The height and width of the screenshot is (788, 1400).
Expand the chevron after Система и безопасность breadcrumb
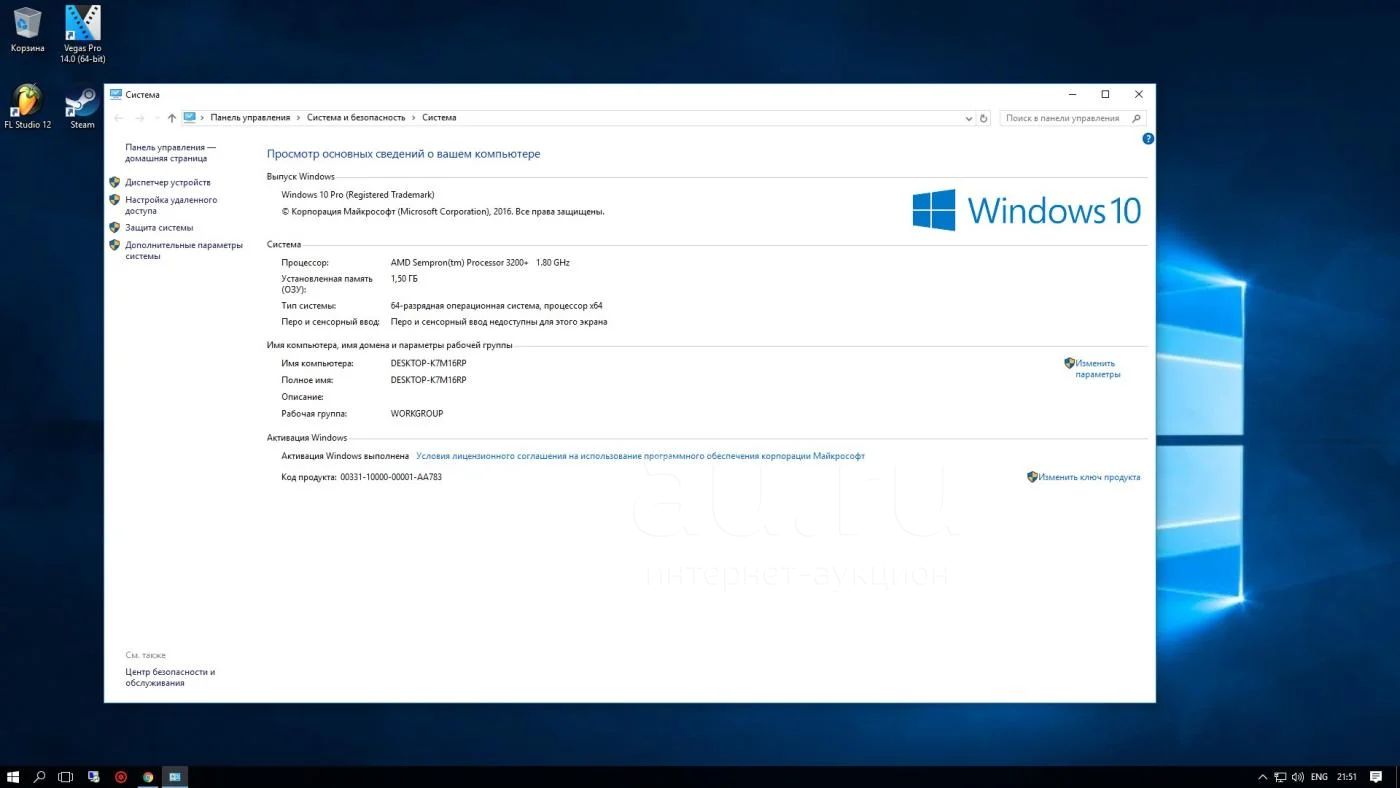tap(414, 118)
